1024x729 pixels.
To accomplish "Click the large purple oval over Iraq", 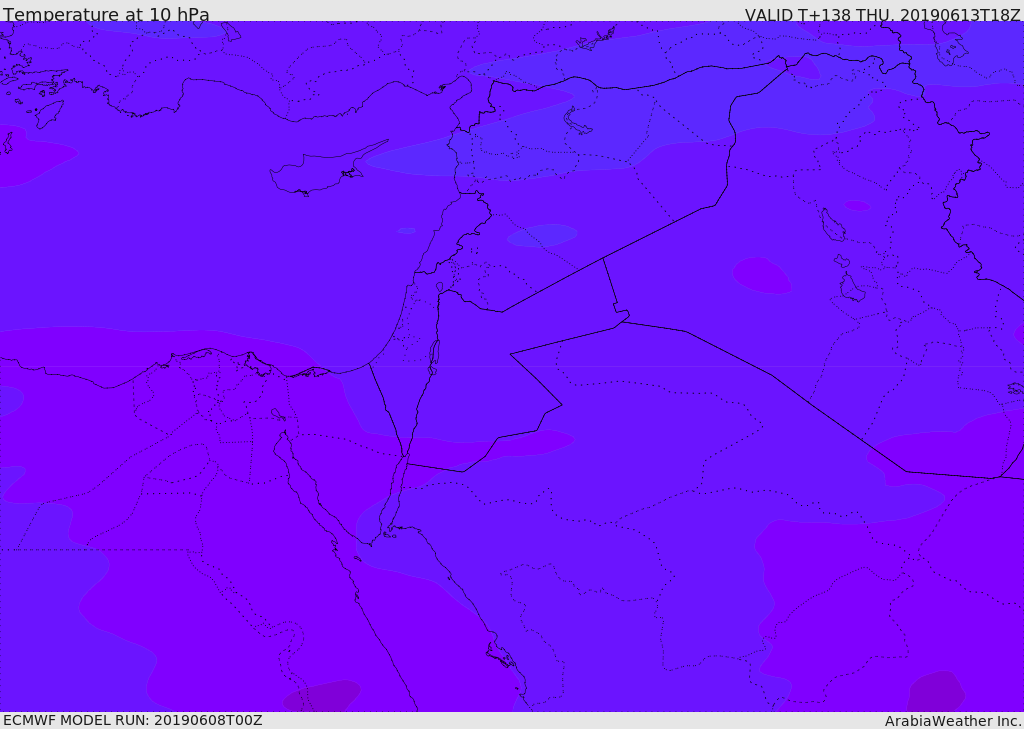I will (x=762, y=275).
